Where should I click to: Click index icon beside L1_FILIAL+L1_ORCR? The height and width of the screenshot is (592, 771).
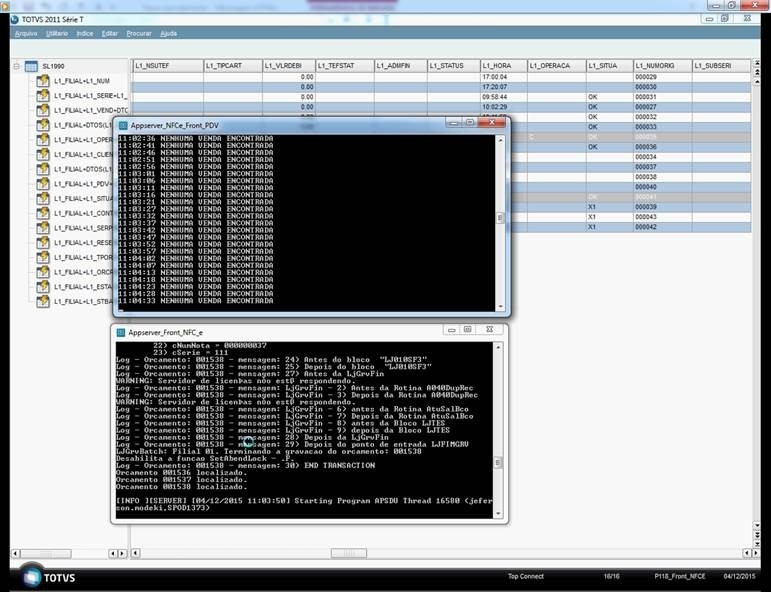pos(43,272)
